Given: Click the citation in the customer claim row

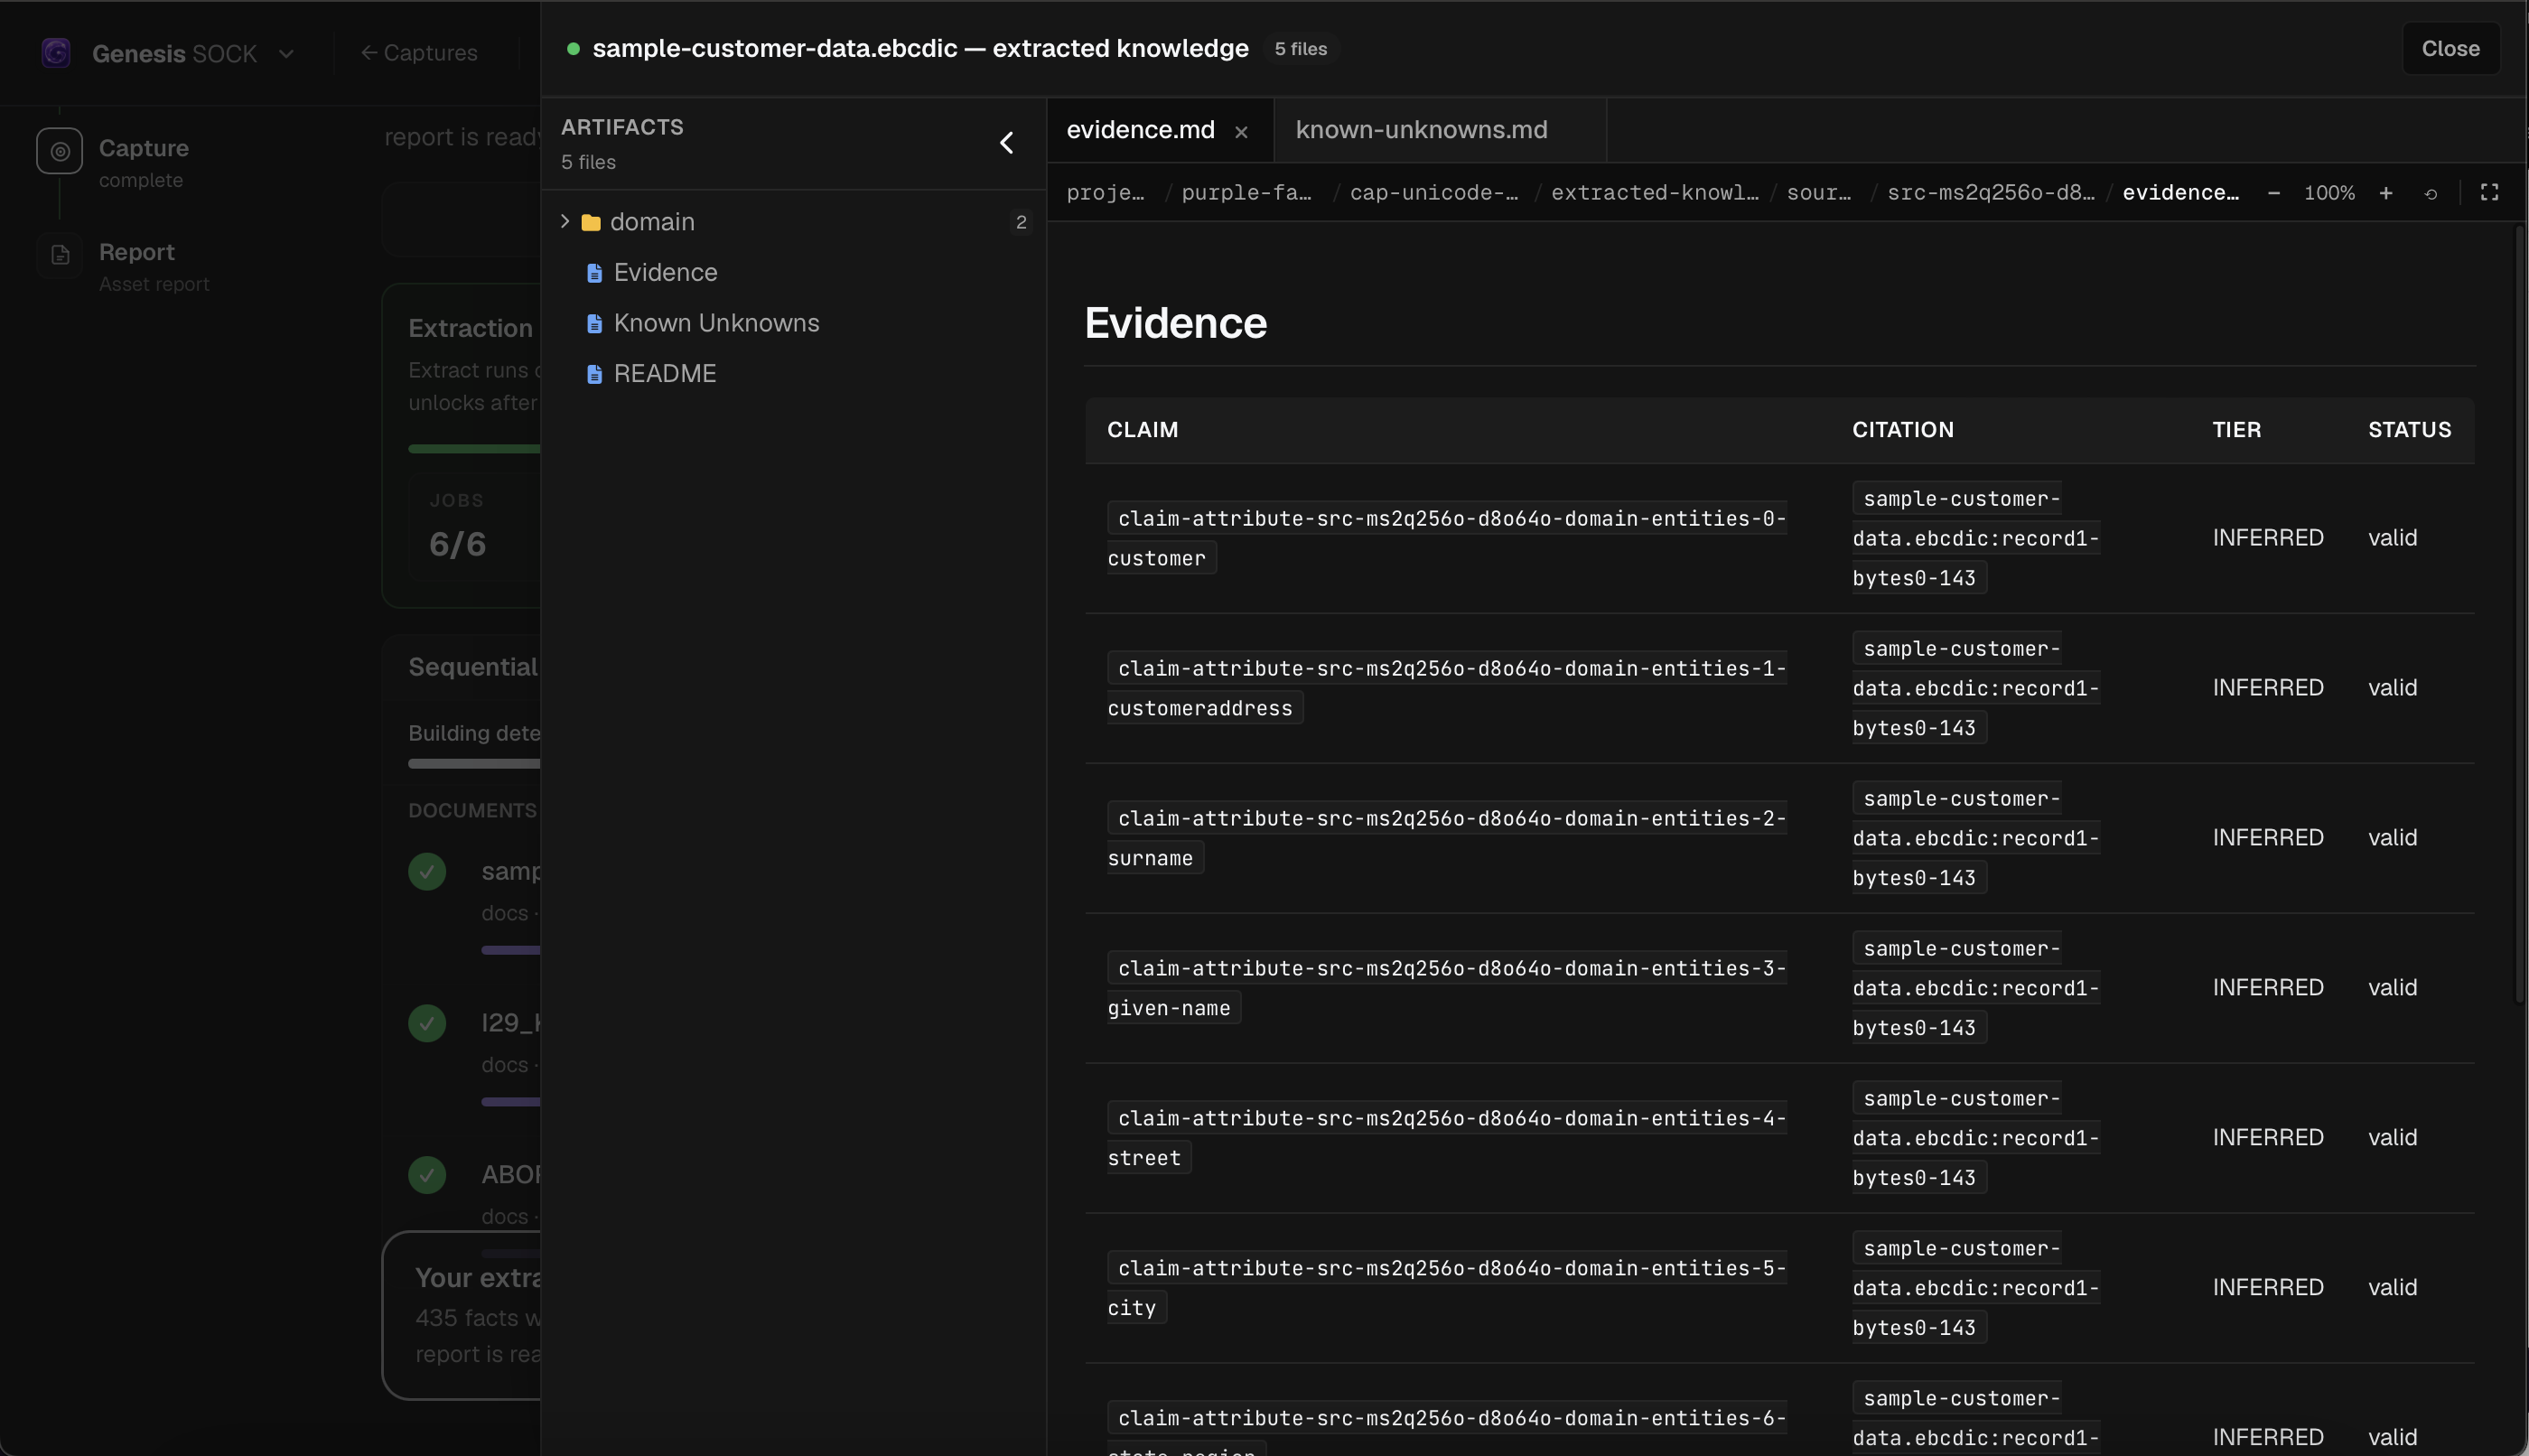Looking at the screenshot, I should (1975, 538).
